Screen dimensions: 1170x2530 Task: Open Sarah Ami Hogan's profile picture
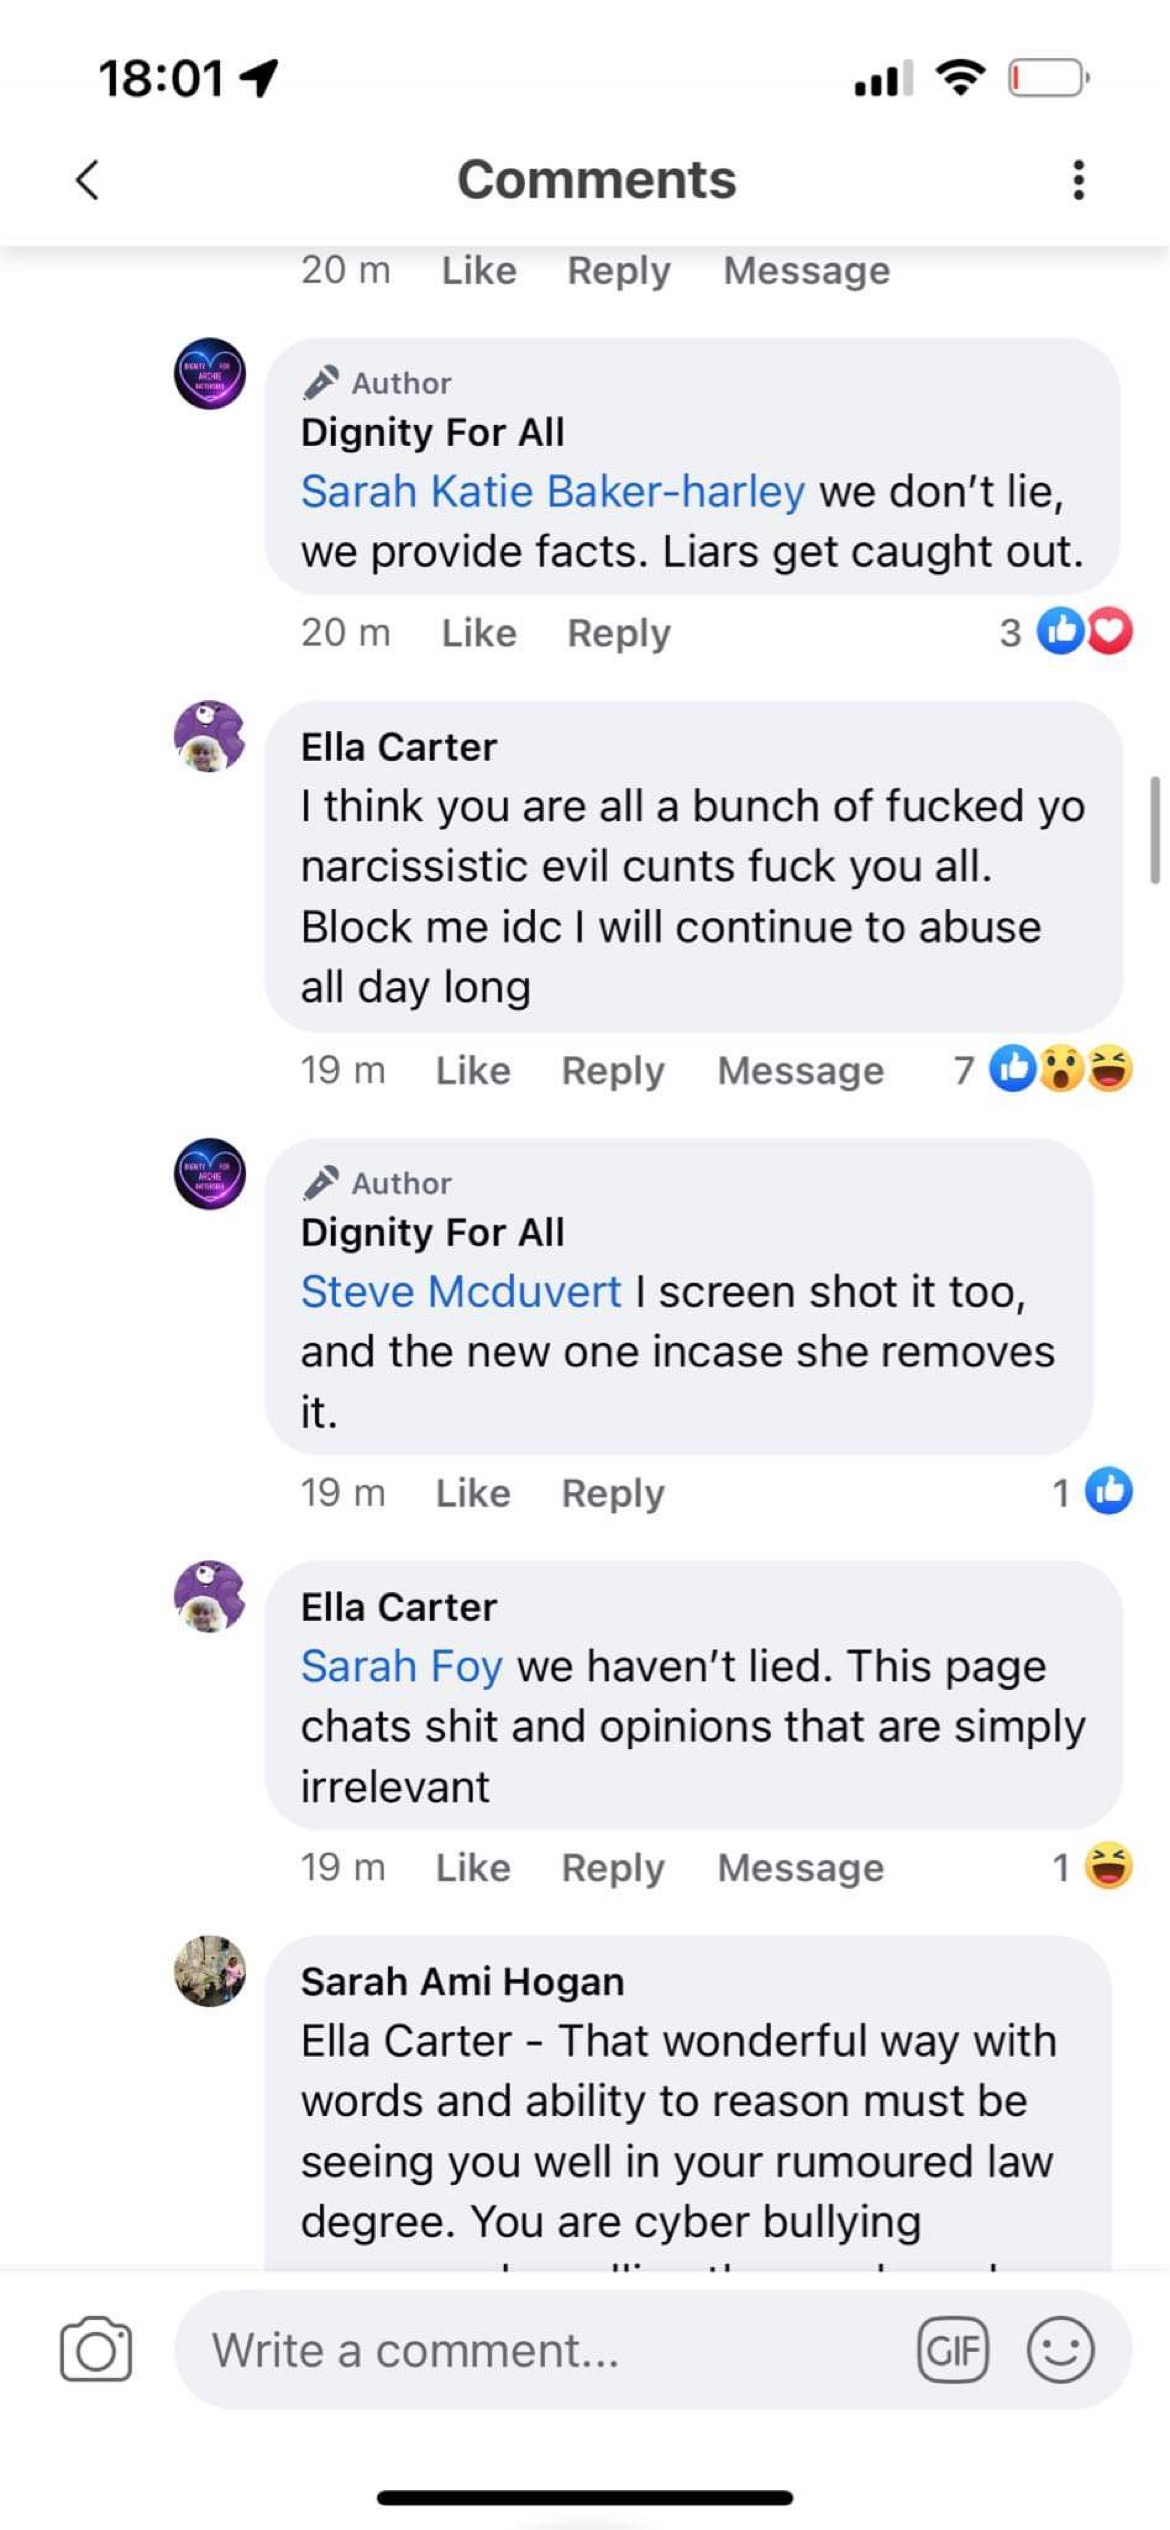210,1971
